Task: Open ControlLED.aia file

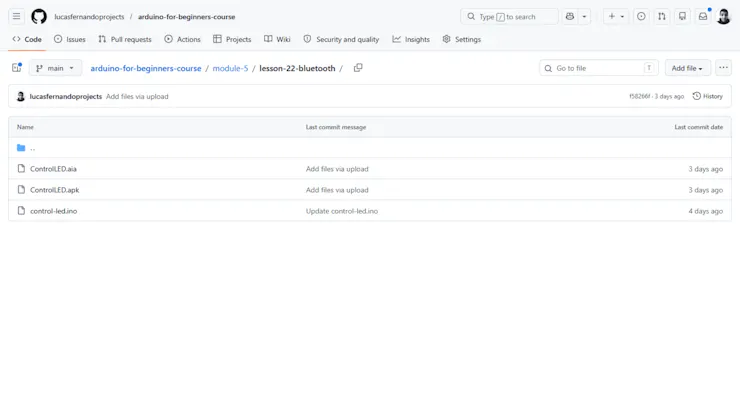Action: tap(53, 169)
